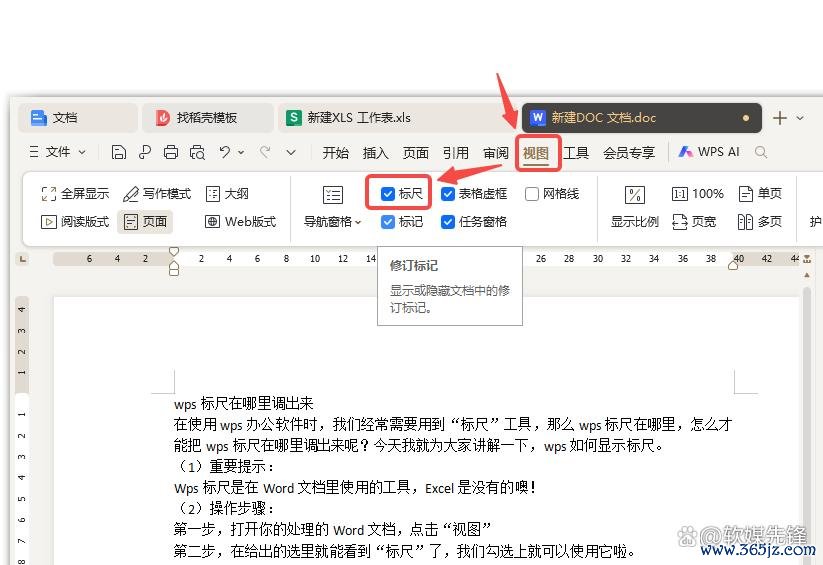Click the 导航窗格 navigation pane icon

pos(333,195)
